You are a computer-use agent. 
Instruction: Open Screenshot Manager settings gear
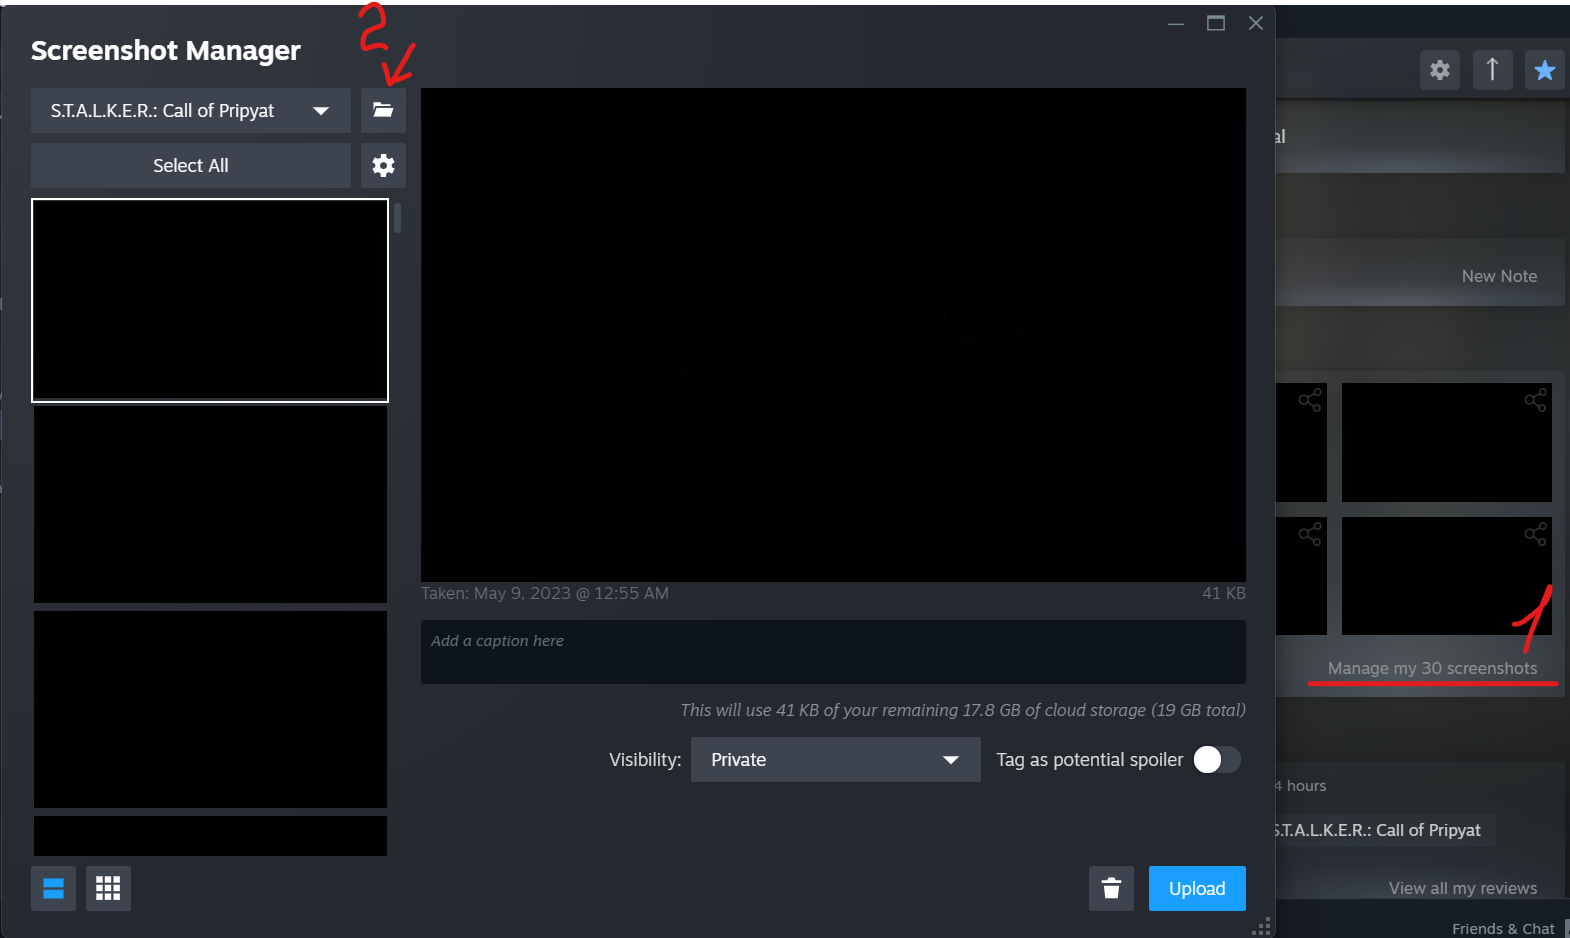point(383,165)
